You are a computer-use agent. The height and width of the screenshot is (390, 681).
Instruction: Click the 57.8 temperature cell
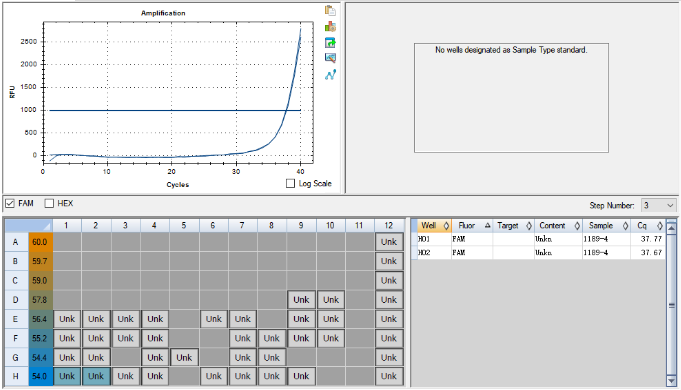pyautogui.click(x=40, y=300)
